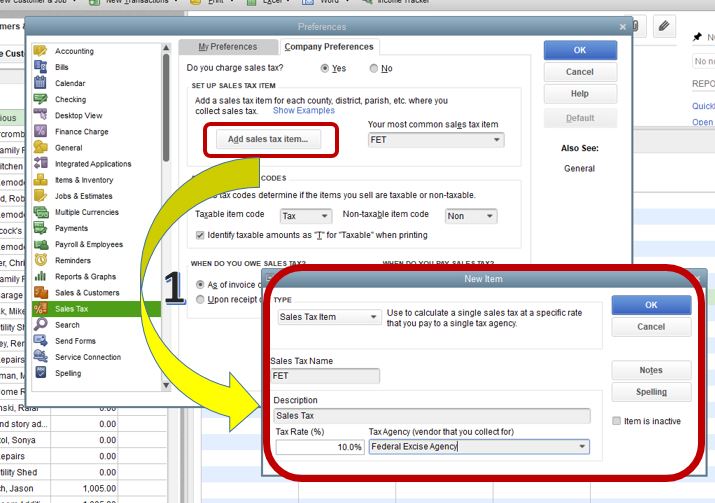
Task: Open Accounting preferences icon
Action: pyautogui.click(x=40, y=51)
